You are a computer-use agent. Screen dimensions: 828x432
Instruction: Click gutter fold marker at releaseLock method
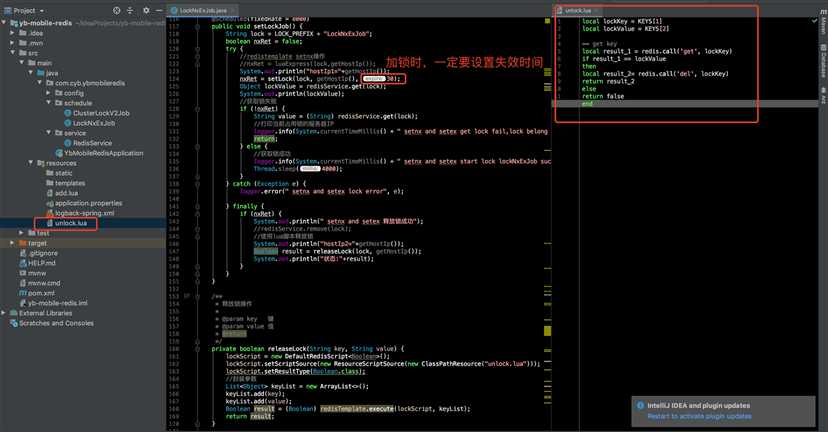[197, 349]
